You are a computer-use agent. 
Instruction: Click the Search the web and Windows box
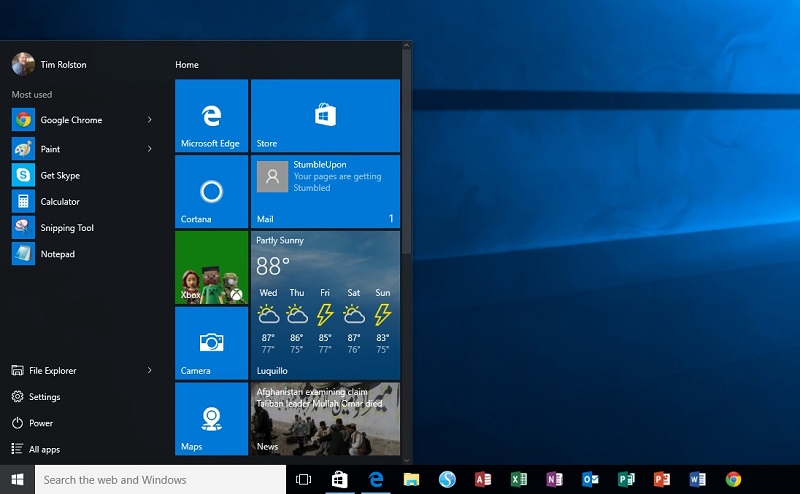pyautogui.click(x=160, y=480)
